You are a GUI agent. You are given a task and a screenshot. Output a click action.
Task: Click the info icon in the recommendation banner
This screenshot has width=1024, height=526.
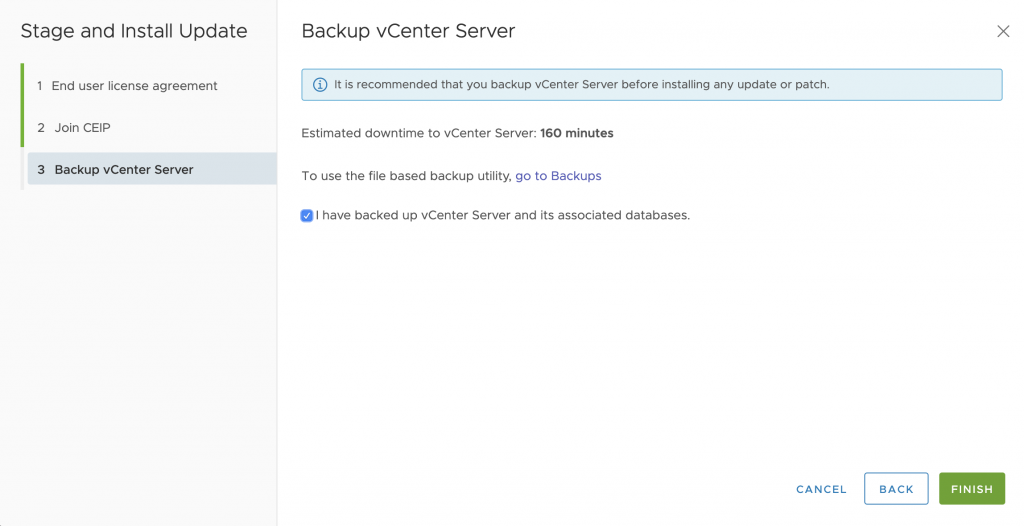320,85
